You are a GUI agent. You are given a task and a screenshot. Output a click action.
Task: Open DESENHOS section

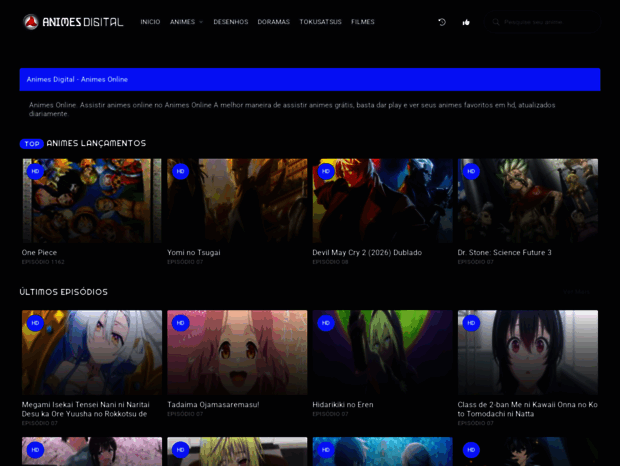click(231, 22)
